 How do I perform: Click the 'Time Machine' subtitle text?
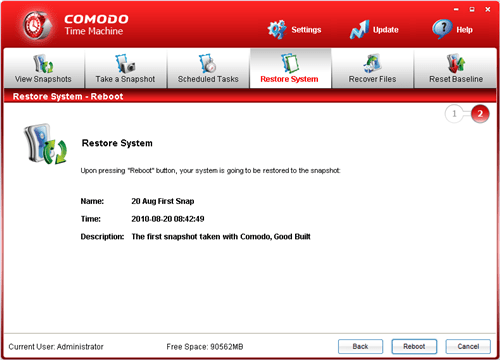(x=94, y=31)
